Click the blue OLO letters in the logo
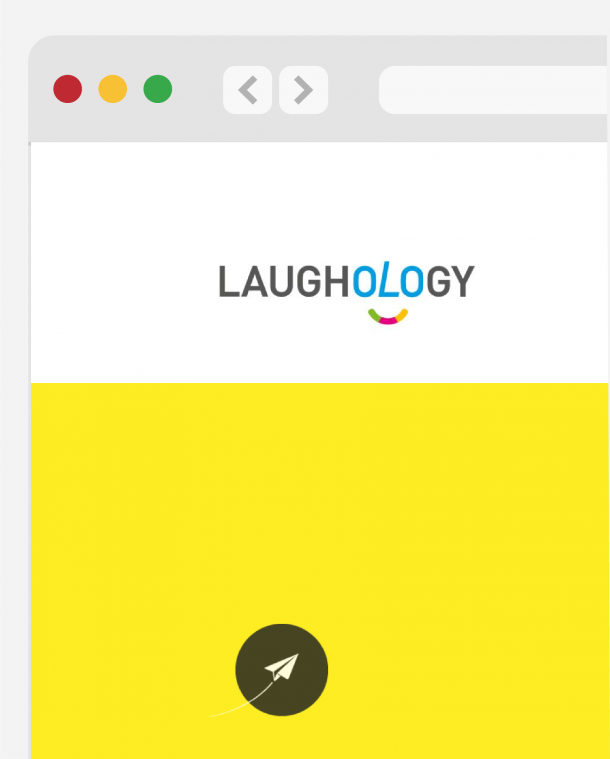Screen dimensions: 610x759 point(388,280)
